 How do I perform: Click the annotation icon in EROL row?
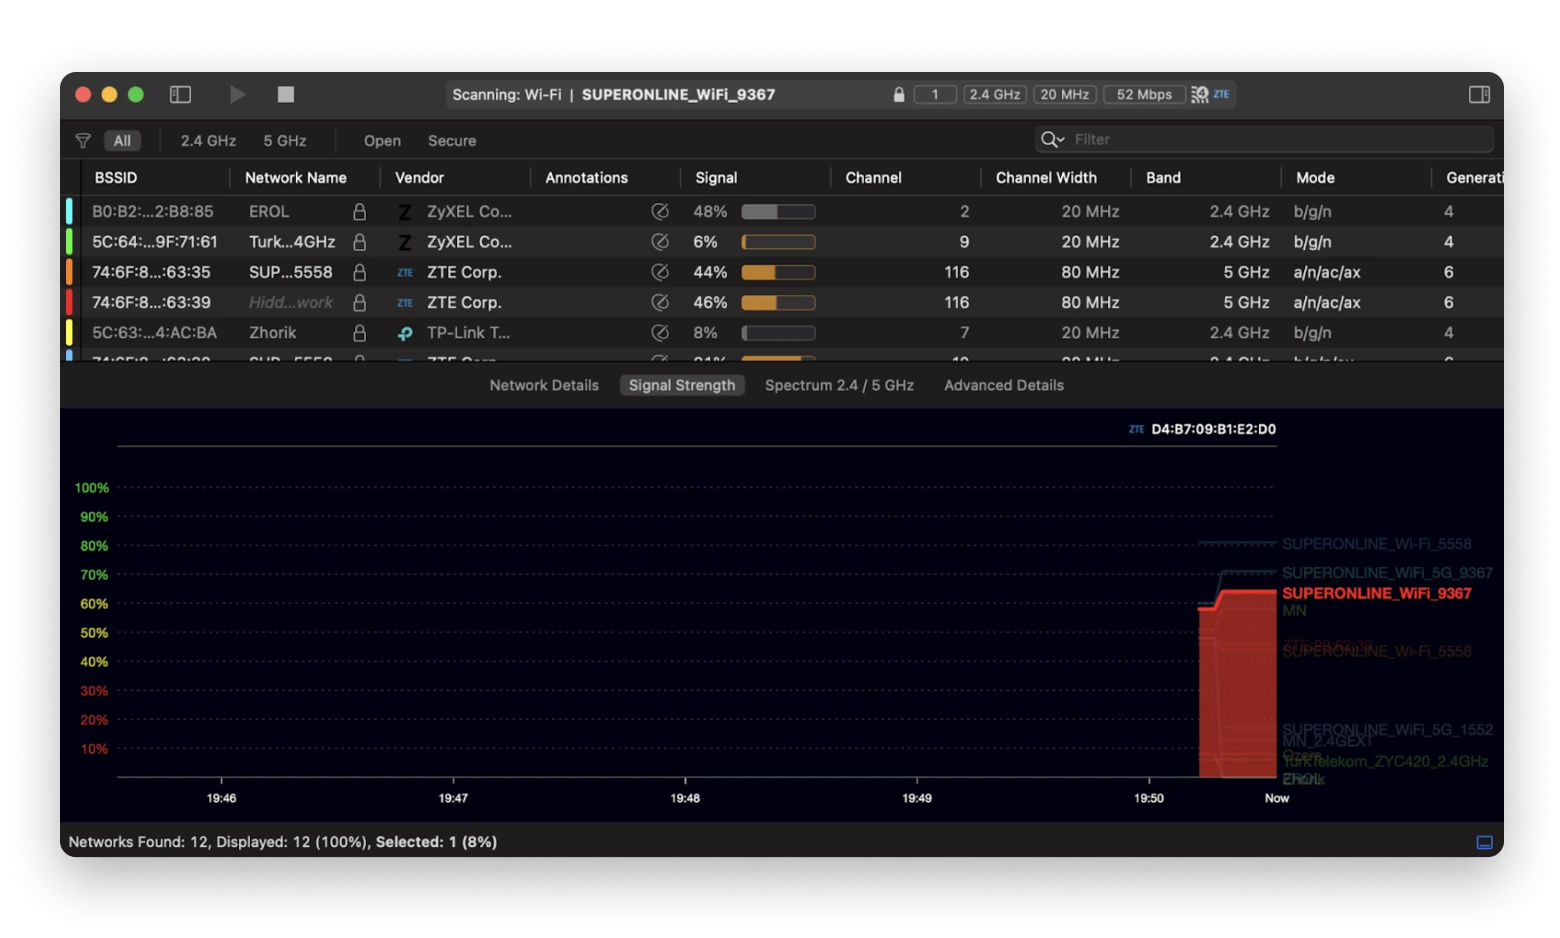pos(660,211)
